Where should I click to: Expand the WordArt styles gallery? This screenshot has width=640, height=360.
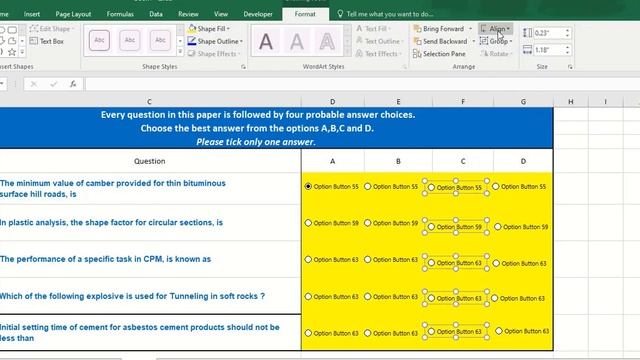pos(347,52)
